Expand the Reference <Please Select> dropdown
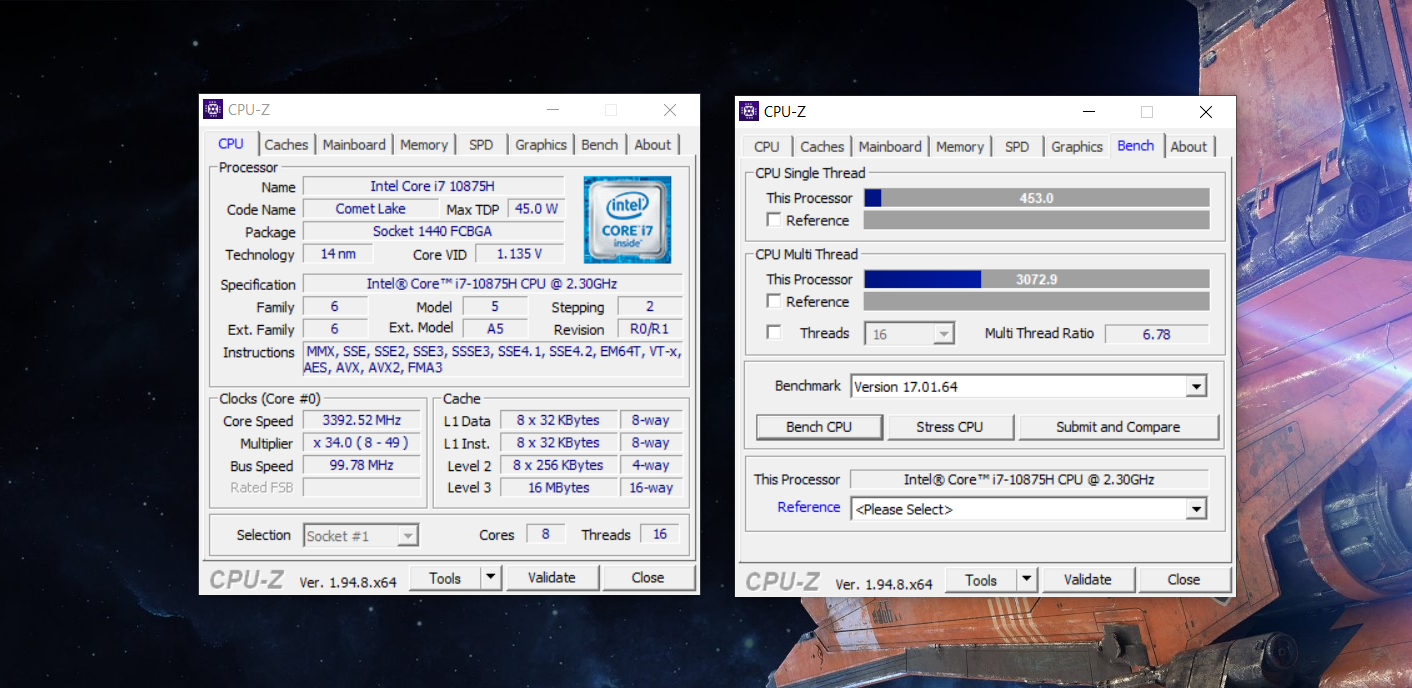Viewport: 1412px width, 688px height. click(x=1196, y=509)
